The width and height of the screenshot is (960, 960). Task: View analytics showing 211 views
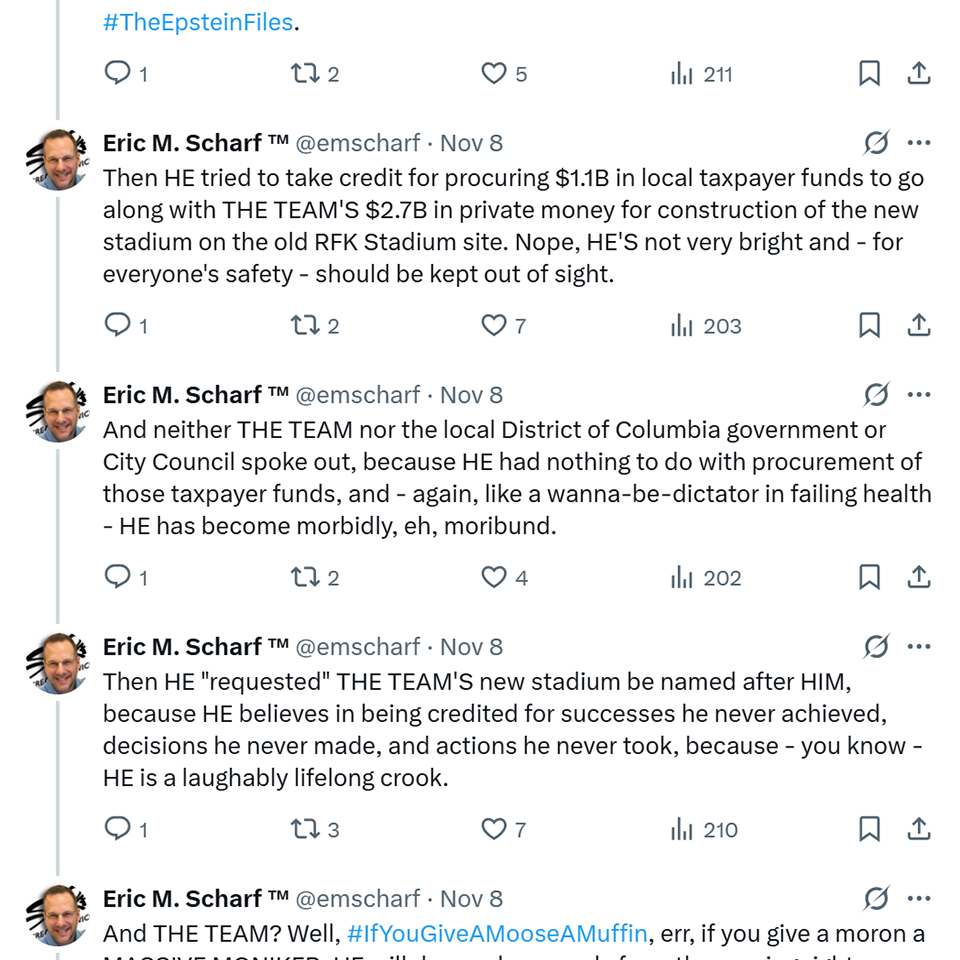[x=702, y=73]
